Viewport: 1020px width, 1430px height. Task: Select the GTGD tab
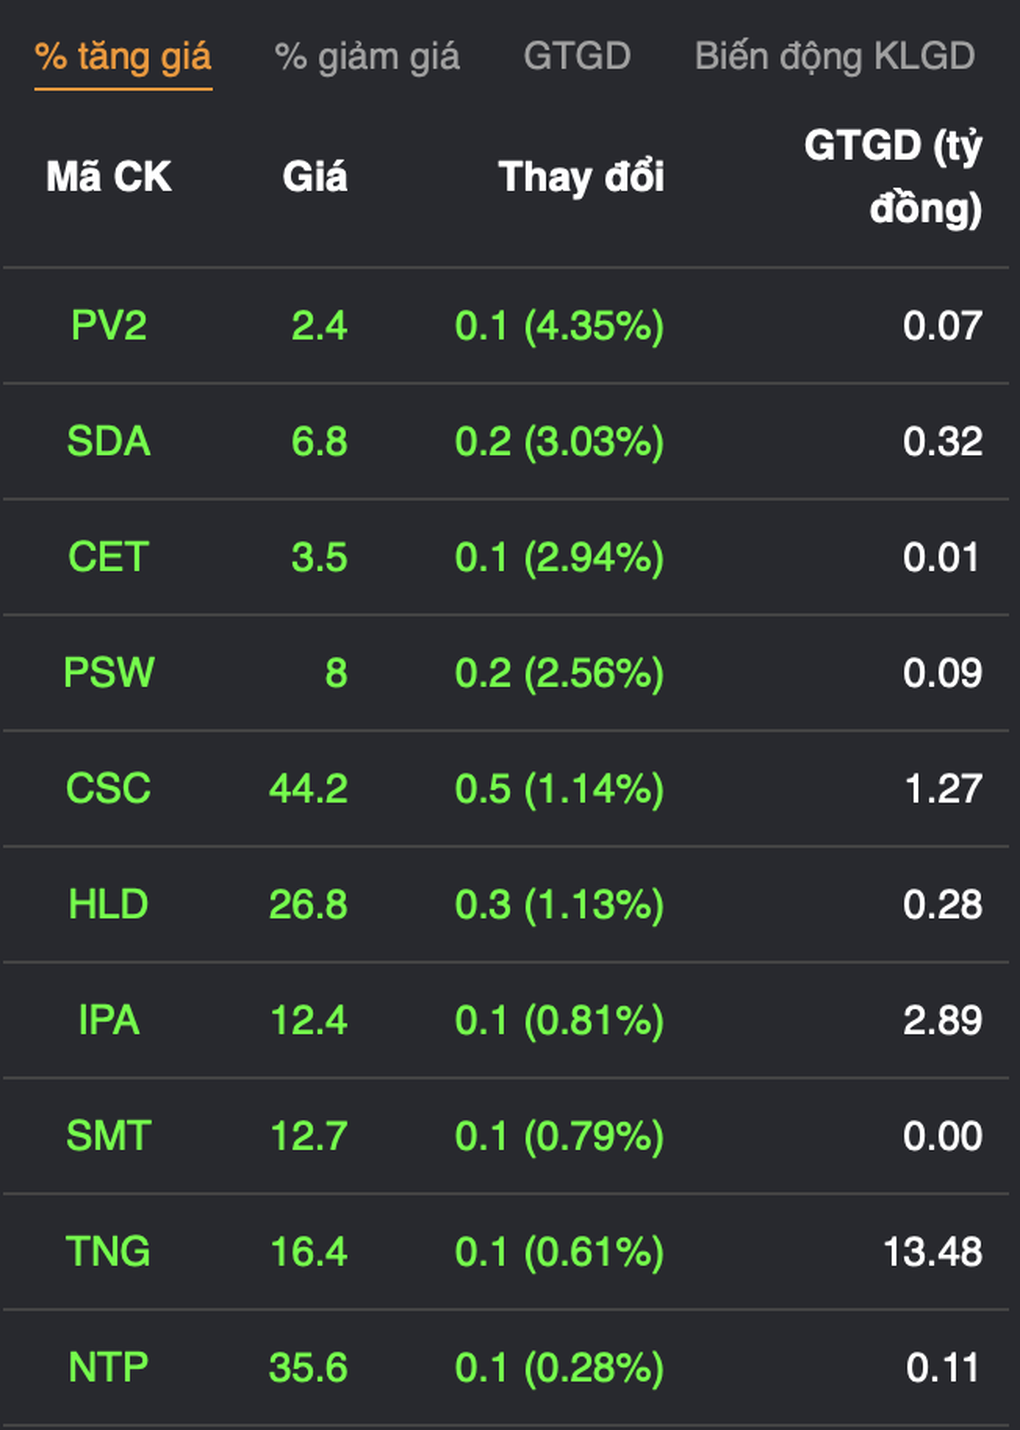577,57
